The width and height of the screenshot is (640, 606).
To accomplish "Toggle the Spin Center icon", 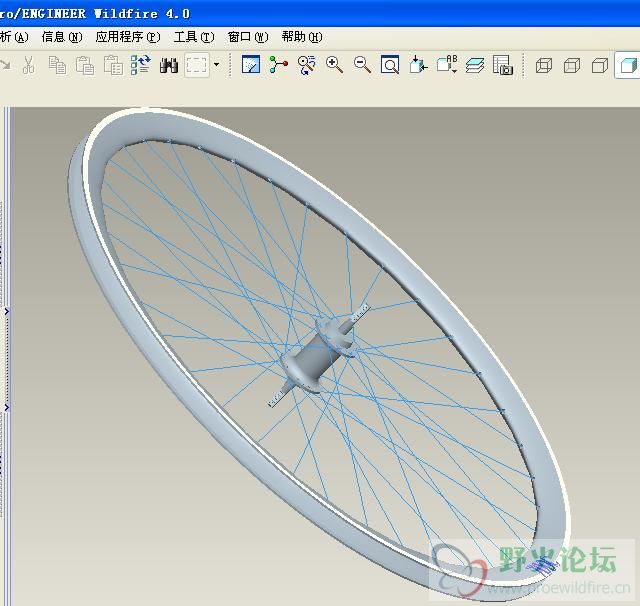I will coord(279,65).
